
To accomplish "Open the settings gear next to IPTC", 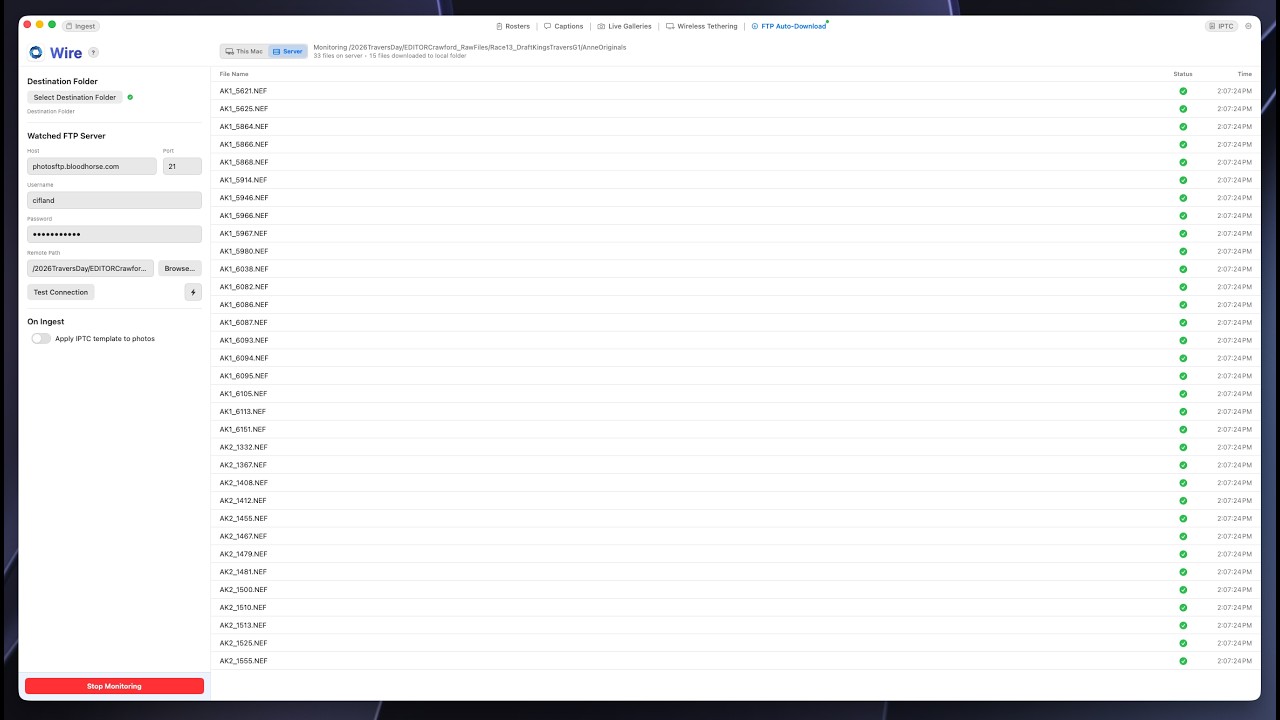I will [1248, 26].
